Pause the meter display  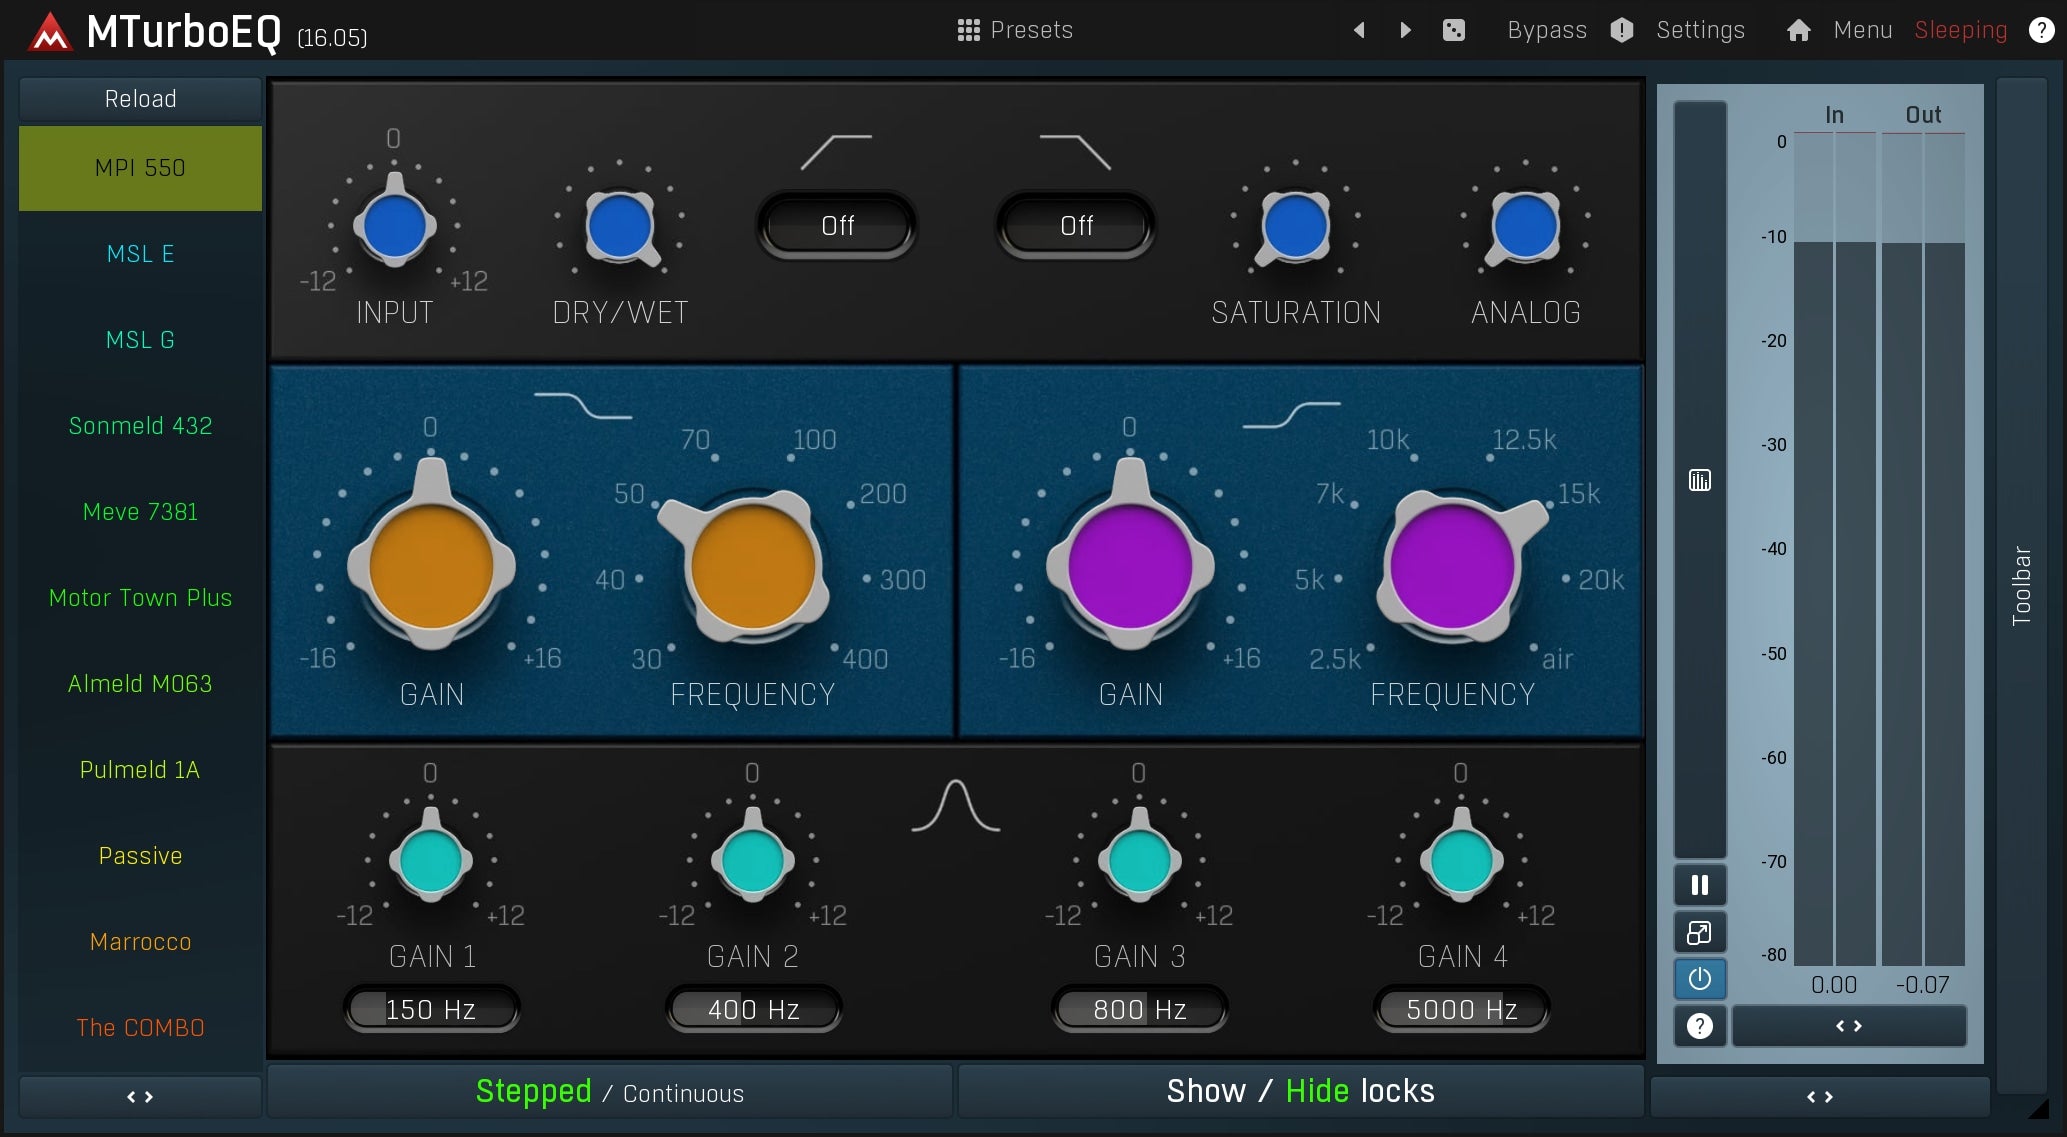[x=1699, y=885]
